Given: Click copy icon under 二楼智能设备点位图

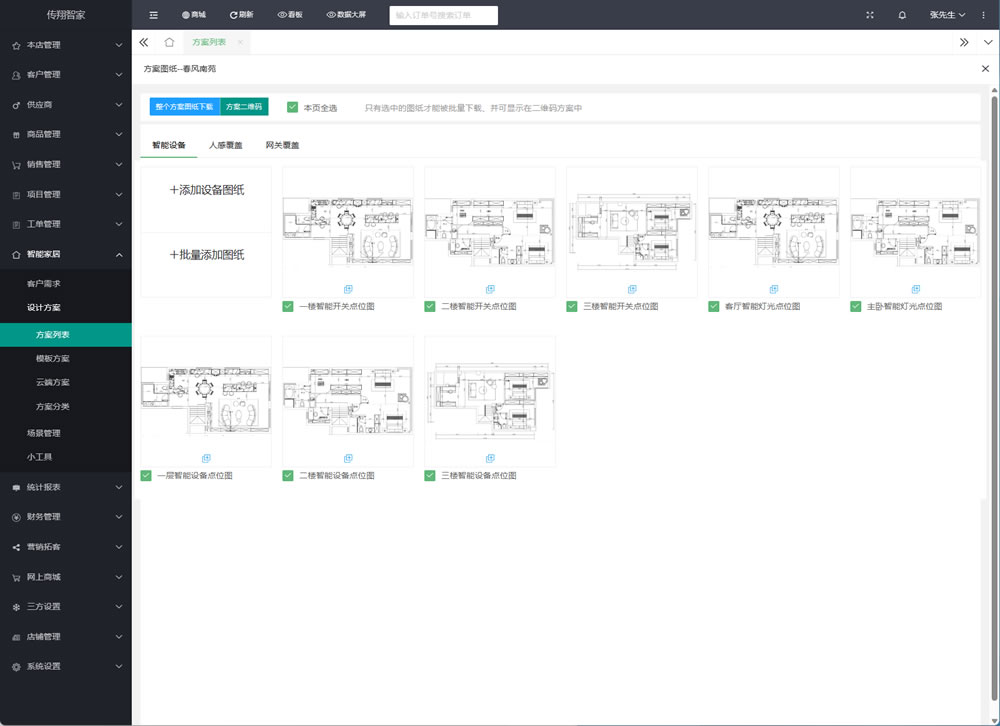Looking at the screenshot, I should pos(348,458).
